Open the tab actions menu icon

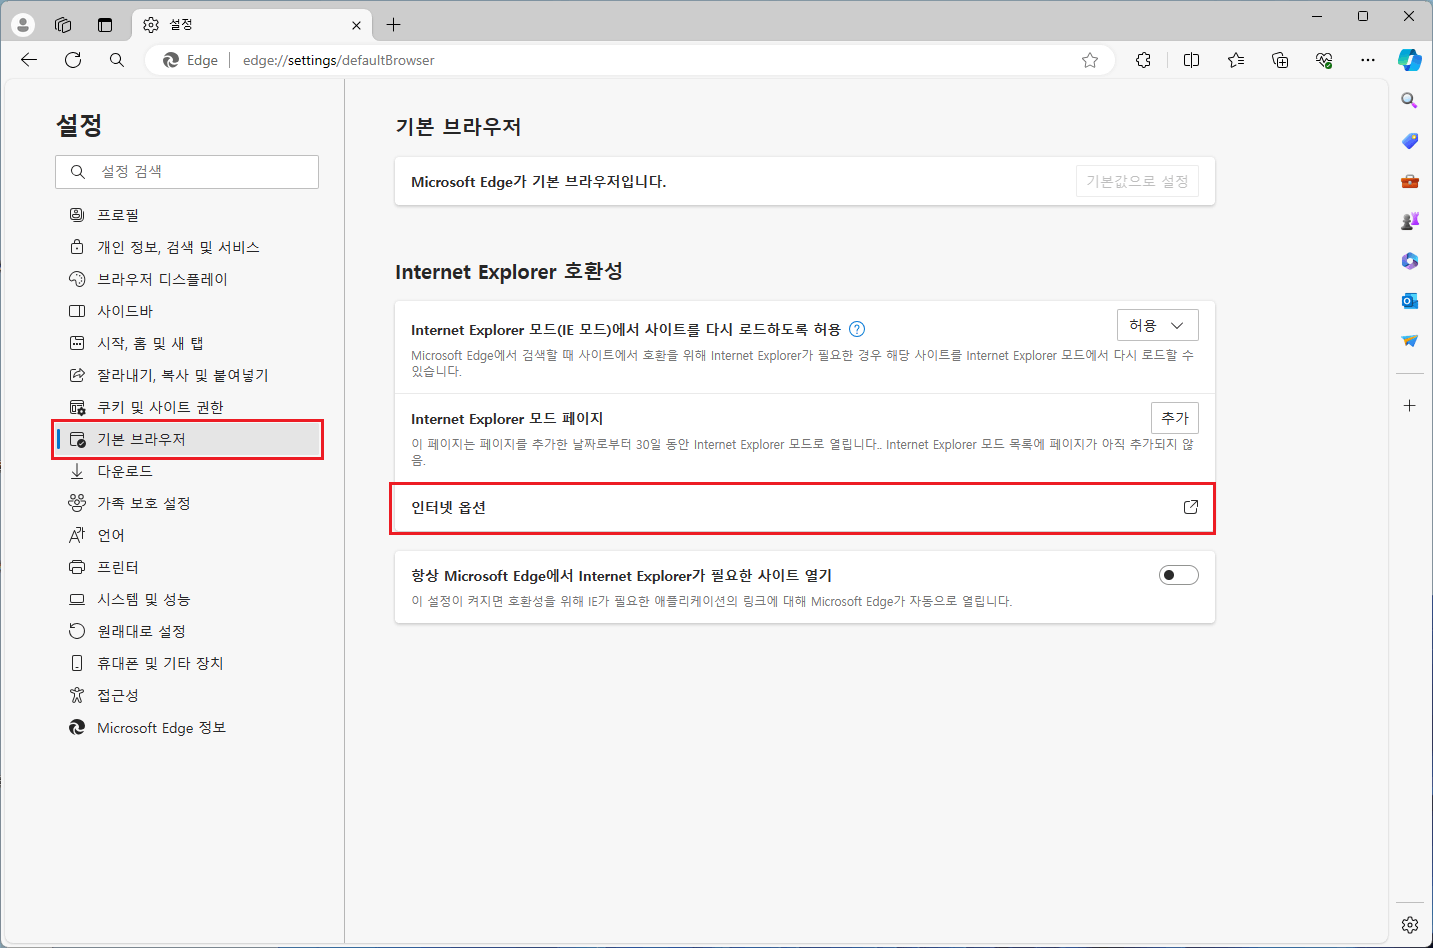(x=105, y=25)
